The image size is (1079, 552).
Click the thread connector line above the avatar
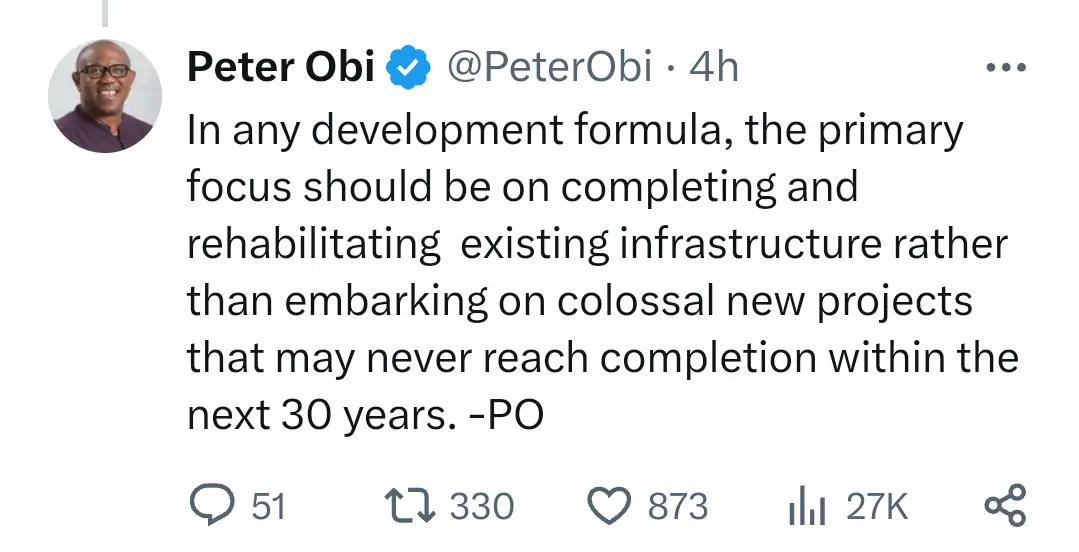click(104, 12)
